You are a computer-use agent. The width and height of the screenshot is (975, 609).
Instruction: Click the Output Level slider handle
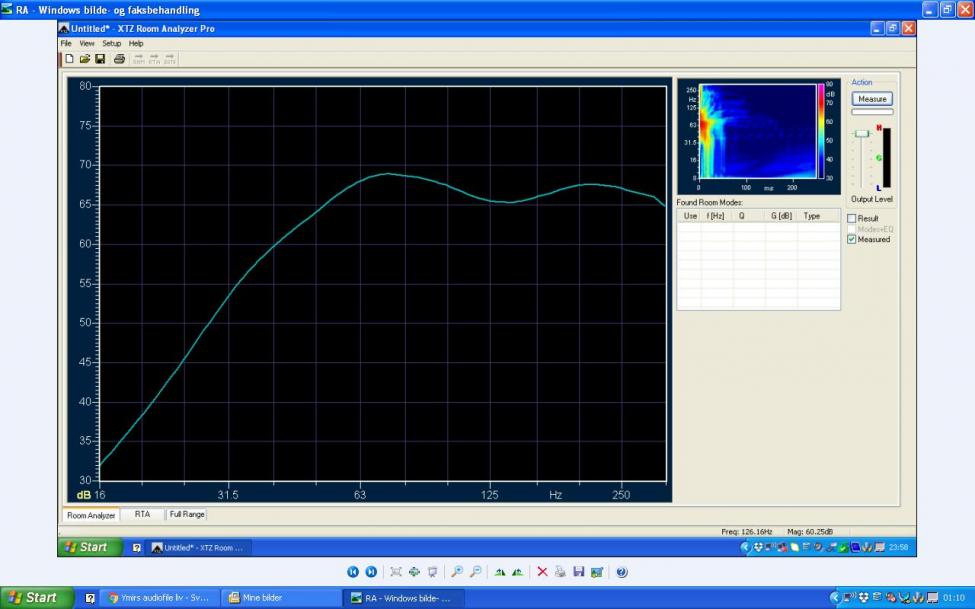[x=861, y=134]
